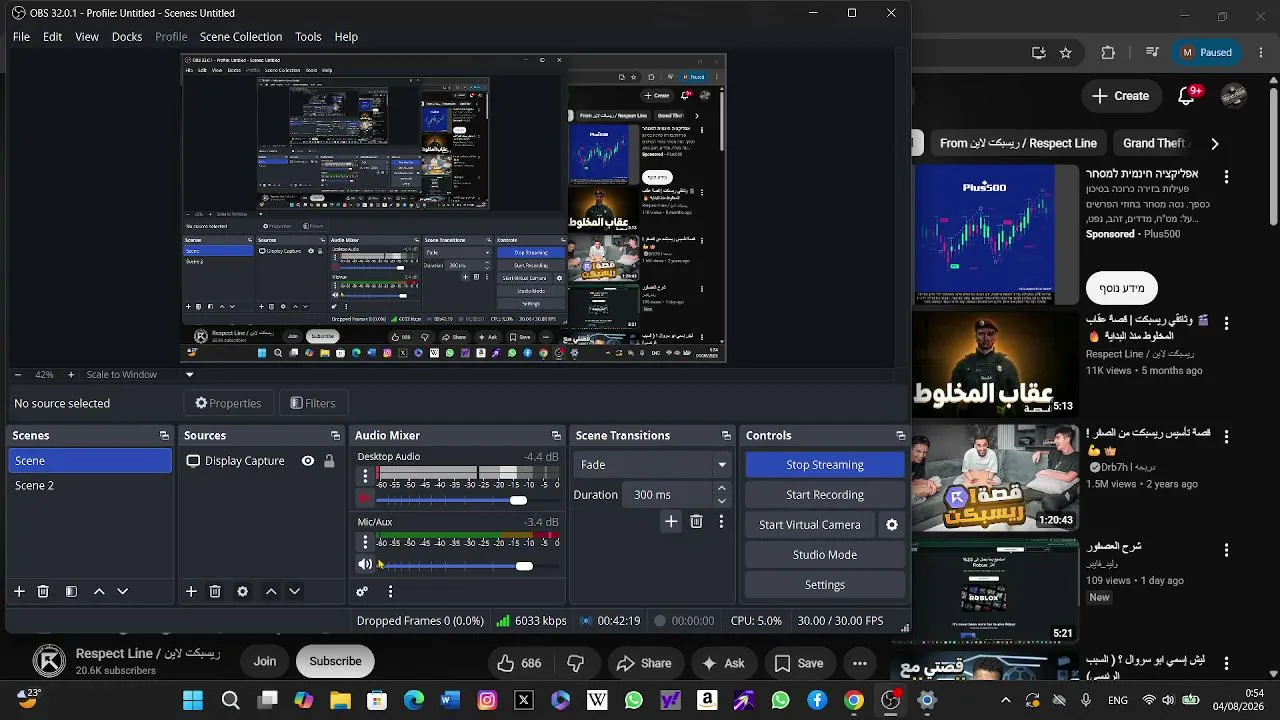This screenshot has width=1280, height=720.
Task: Subscribe to the Respect Line channel
Action: (335, 661)
